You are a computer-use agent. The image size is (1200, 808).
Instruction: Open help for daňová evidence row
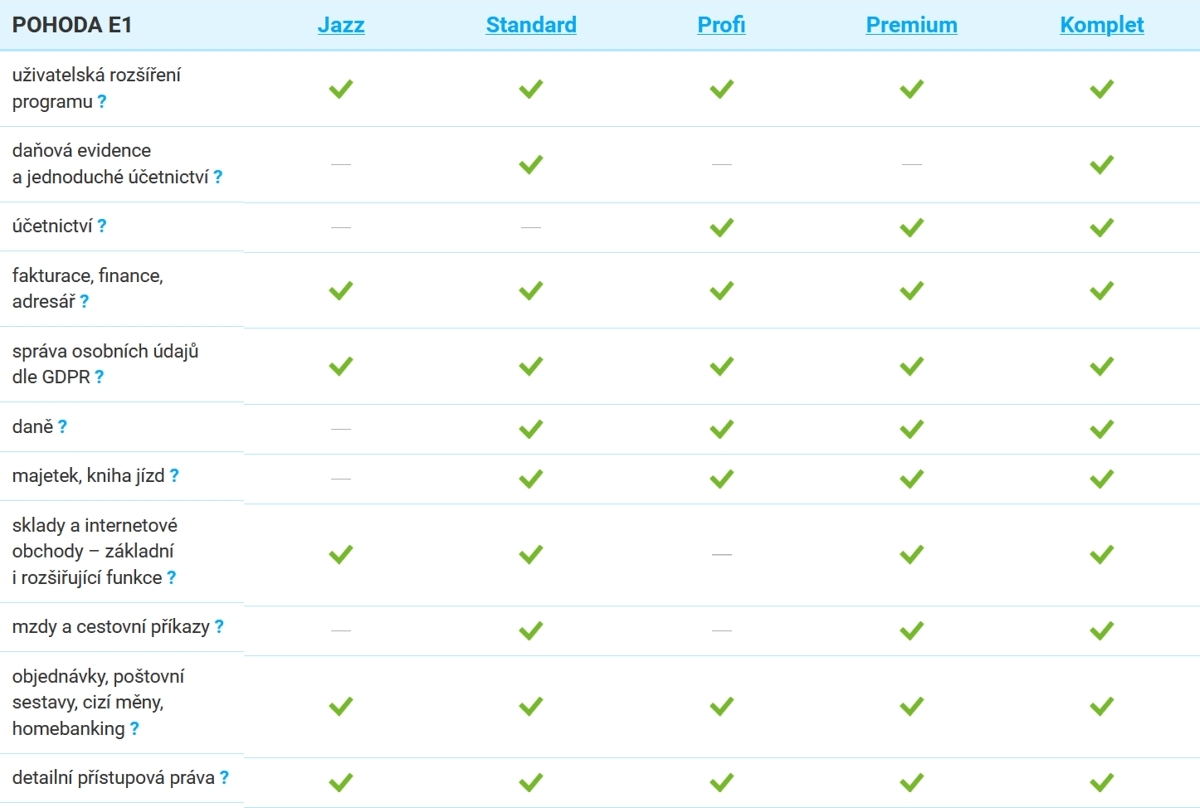(217, 178)
